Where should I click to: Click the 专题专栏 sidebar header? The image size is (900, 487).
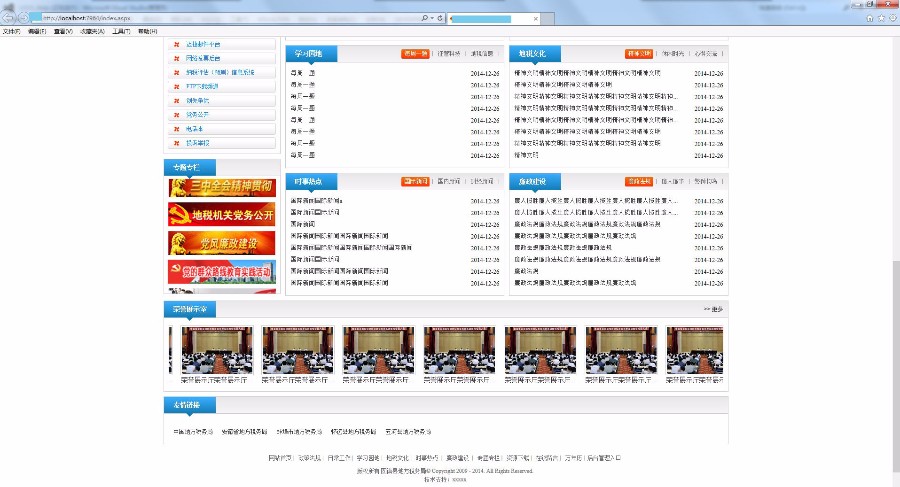click(189, 167)
